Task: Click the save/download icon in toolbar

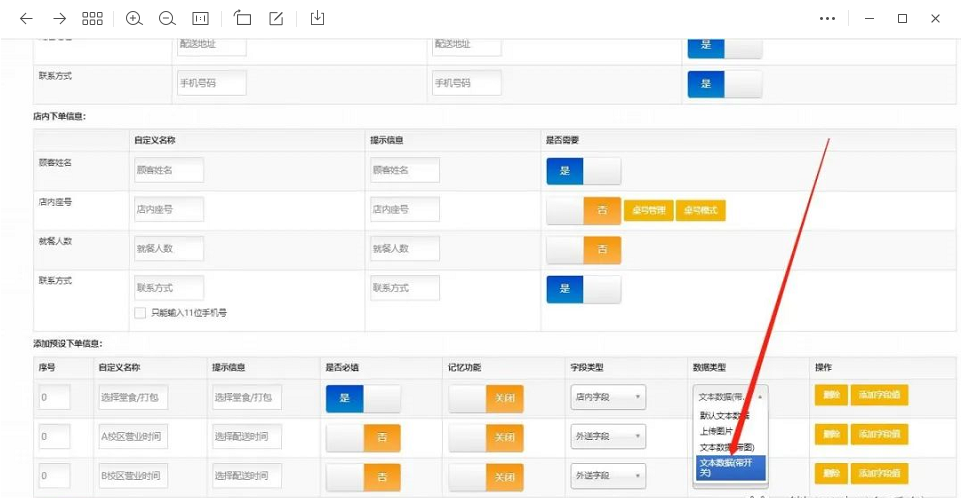Action: 318,18
